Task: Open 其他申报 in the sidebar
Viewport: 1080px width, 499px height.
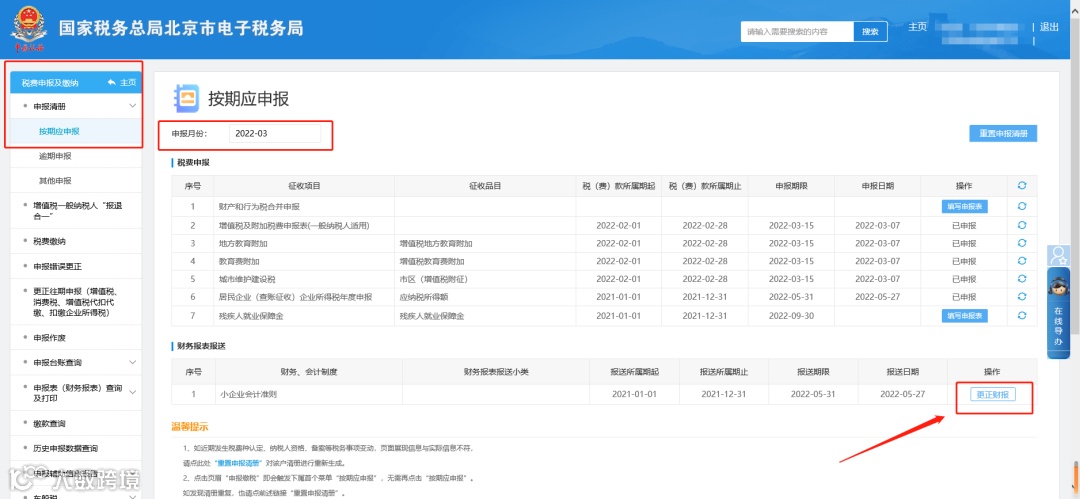Action: tap(55, 181)
